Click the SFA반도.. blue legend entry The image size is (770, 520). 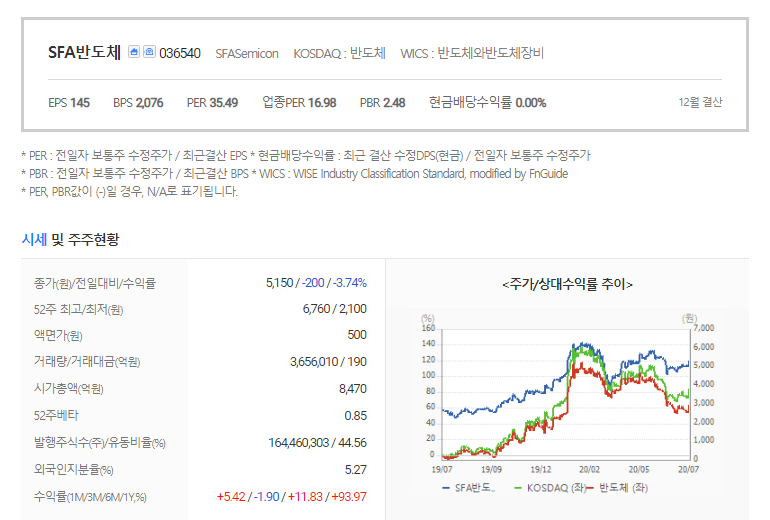[x=469, y=488]
